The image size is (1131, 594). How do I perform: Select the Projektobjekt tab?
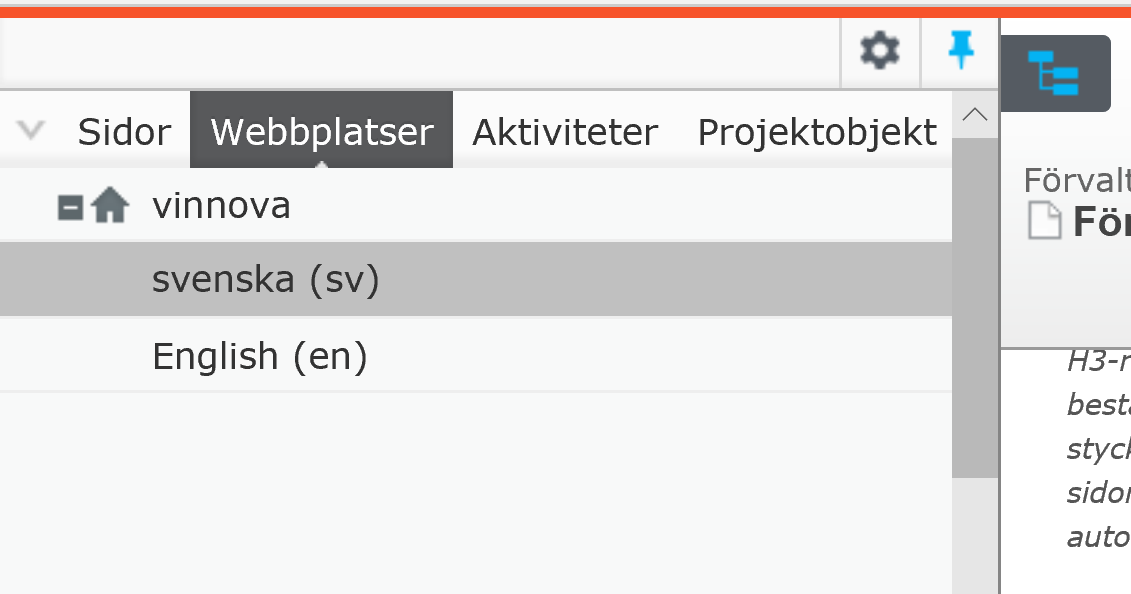point(818,130)
